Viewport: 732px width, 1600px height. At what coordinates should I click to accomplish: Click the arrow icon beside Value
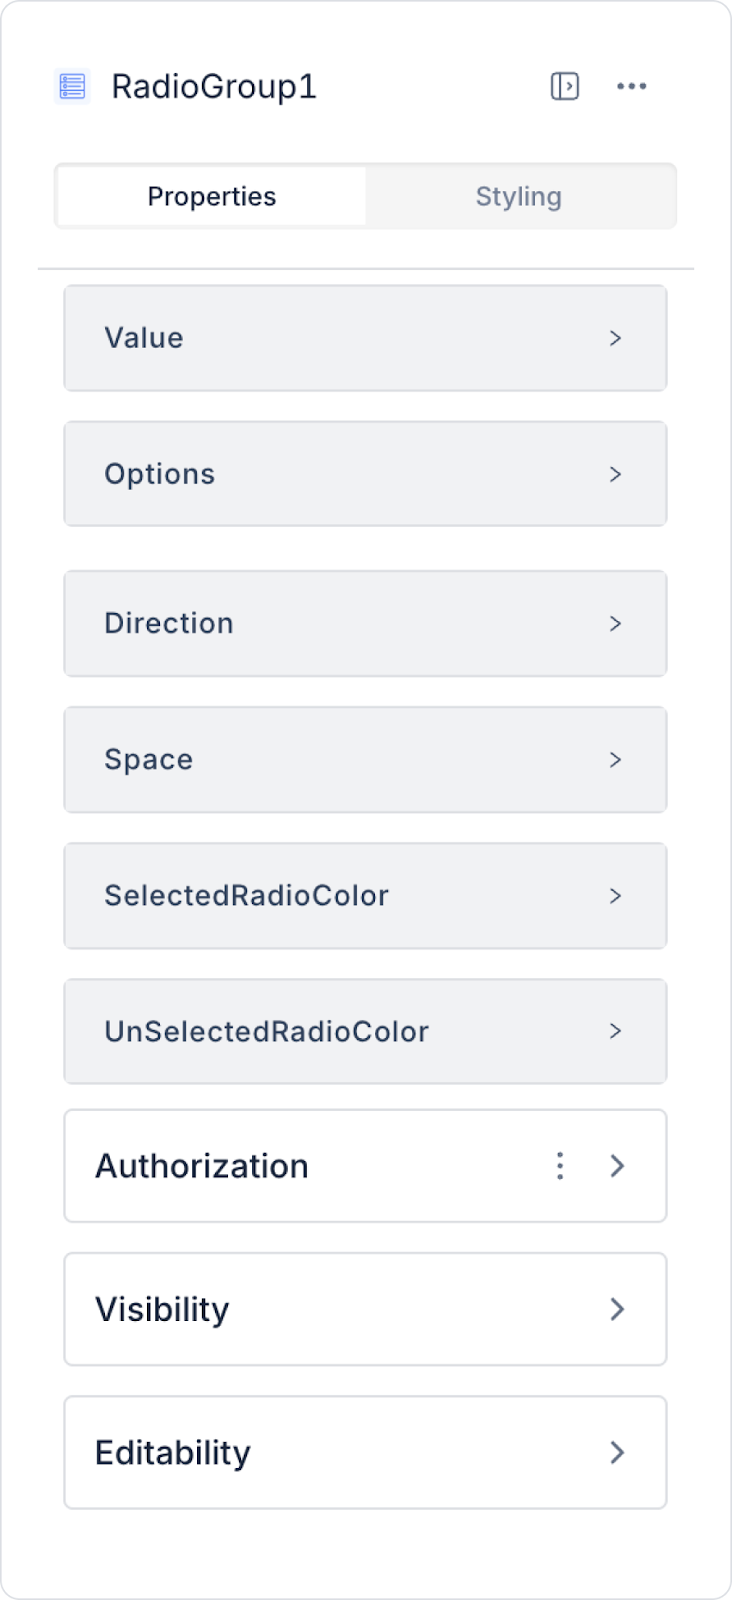(615, 338)
